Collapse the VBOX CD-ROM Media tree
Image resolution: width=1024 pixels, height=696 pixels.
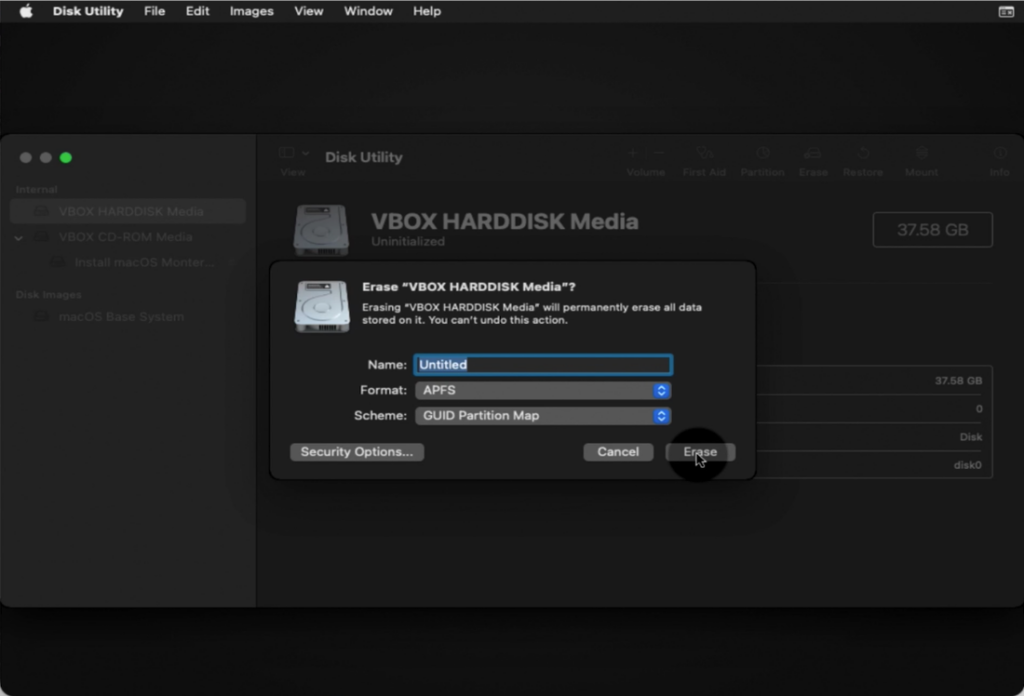19,238
